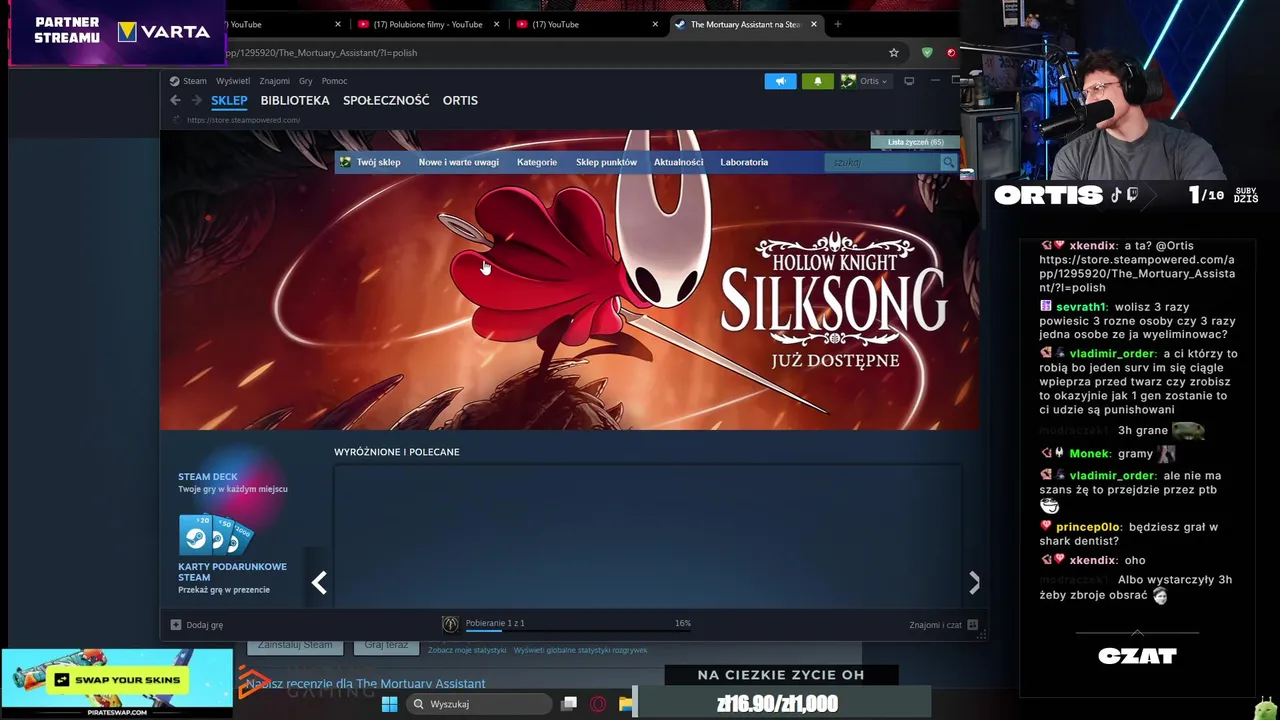This screenshot has height=720, width=1280.
Task: Open the Znajomi menu
Action: click(275, 81)
